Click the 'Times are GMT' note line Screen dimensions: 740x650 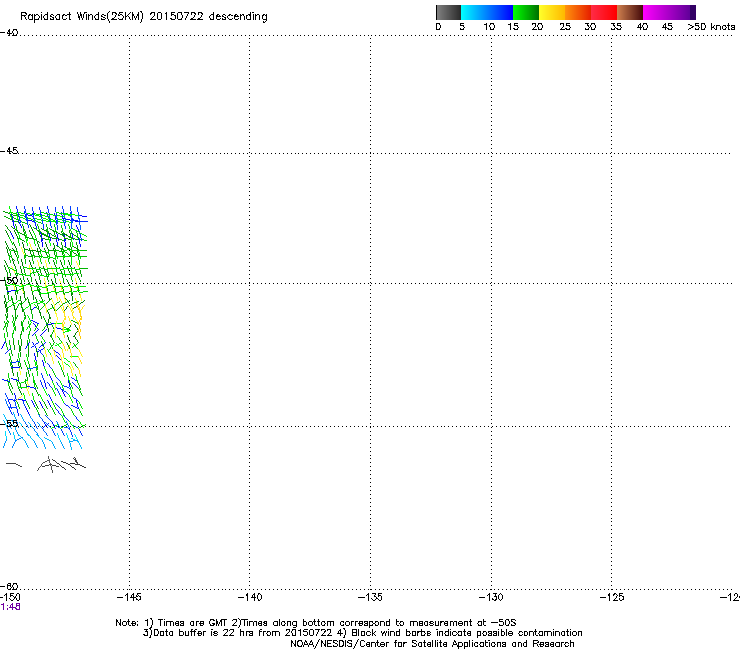[x=316, y=623]
